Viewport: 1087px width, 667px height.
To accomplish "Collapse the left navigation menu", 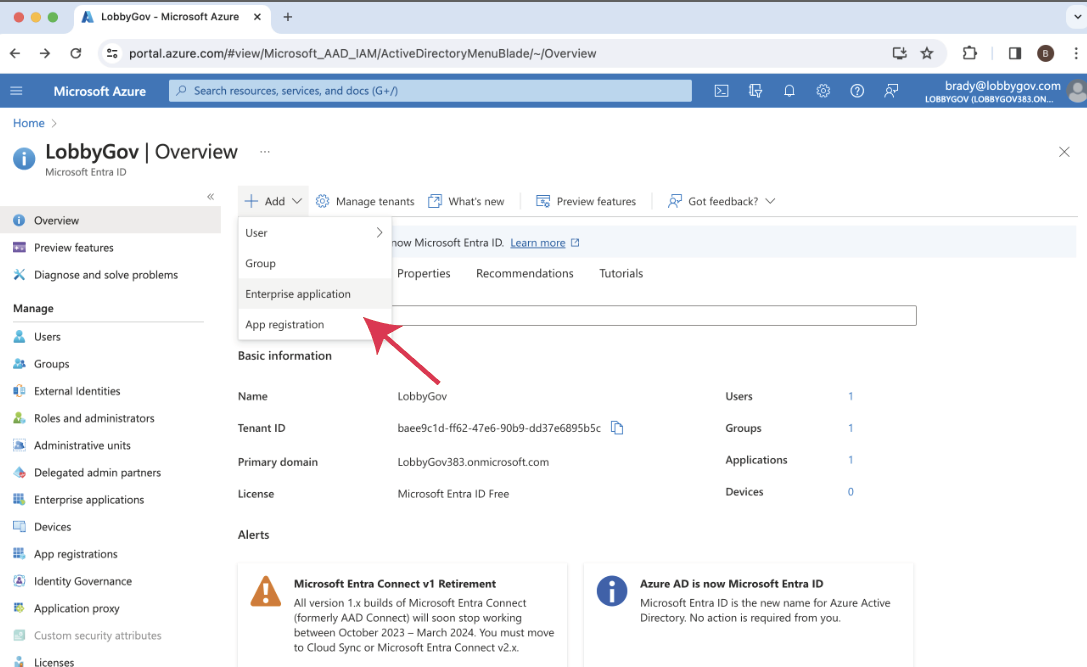I will (x=211, y=197).
